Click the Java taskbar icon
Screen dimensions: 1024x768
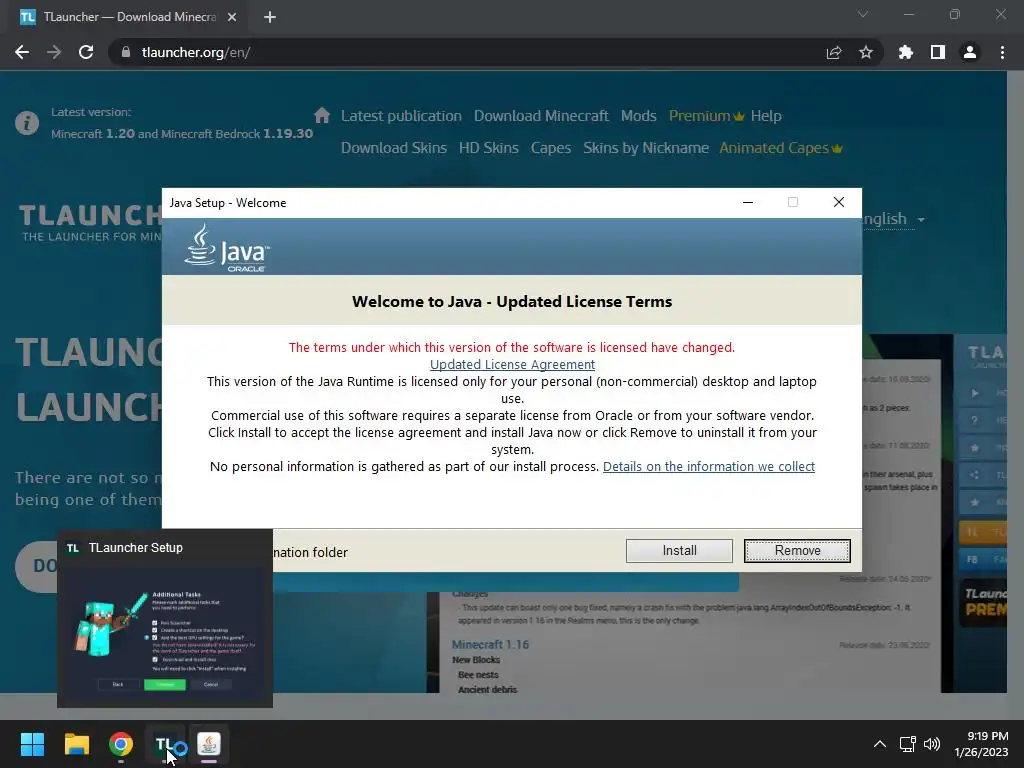(209, 744)
